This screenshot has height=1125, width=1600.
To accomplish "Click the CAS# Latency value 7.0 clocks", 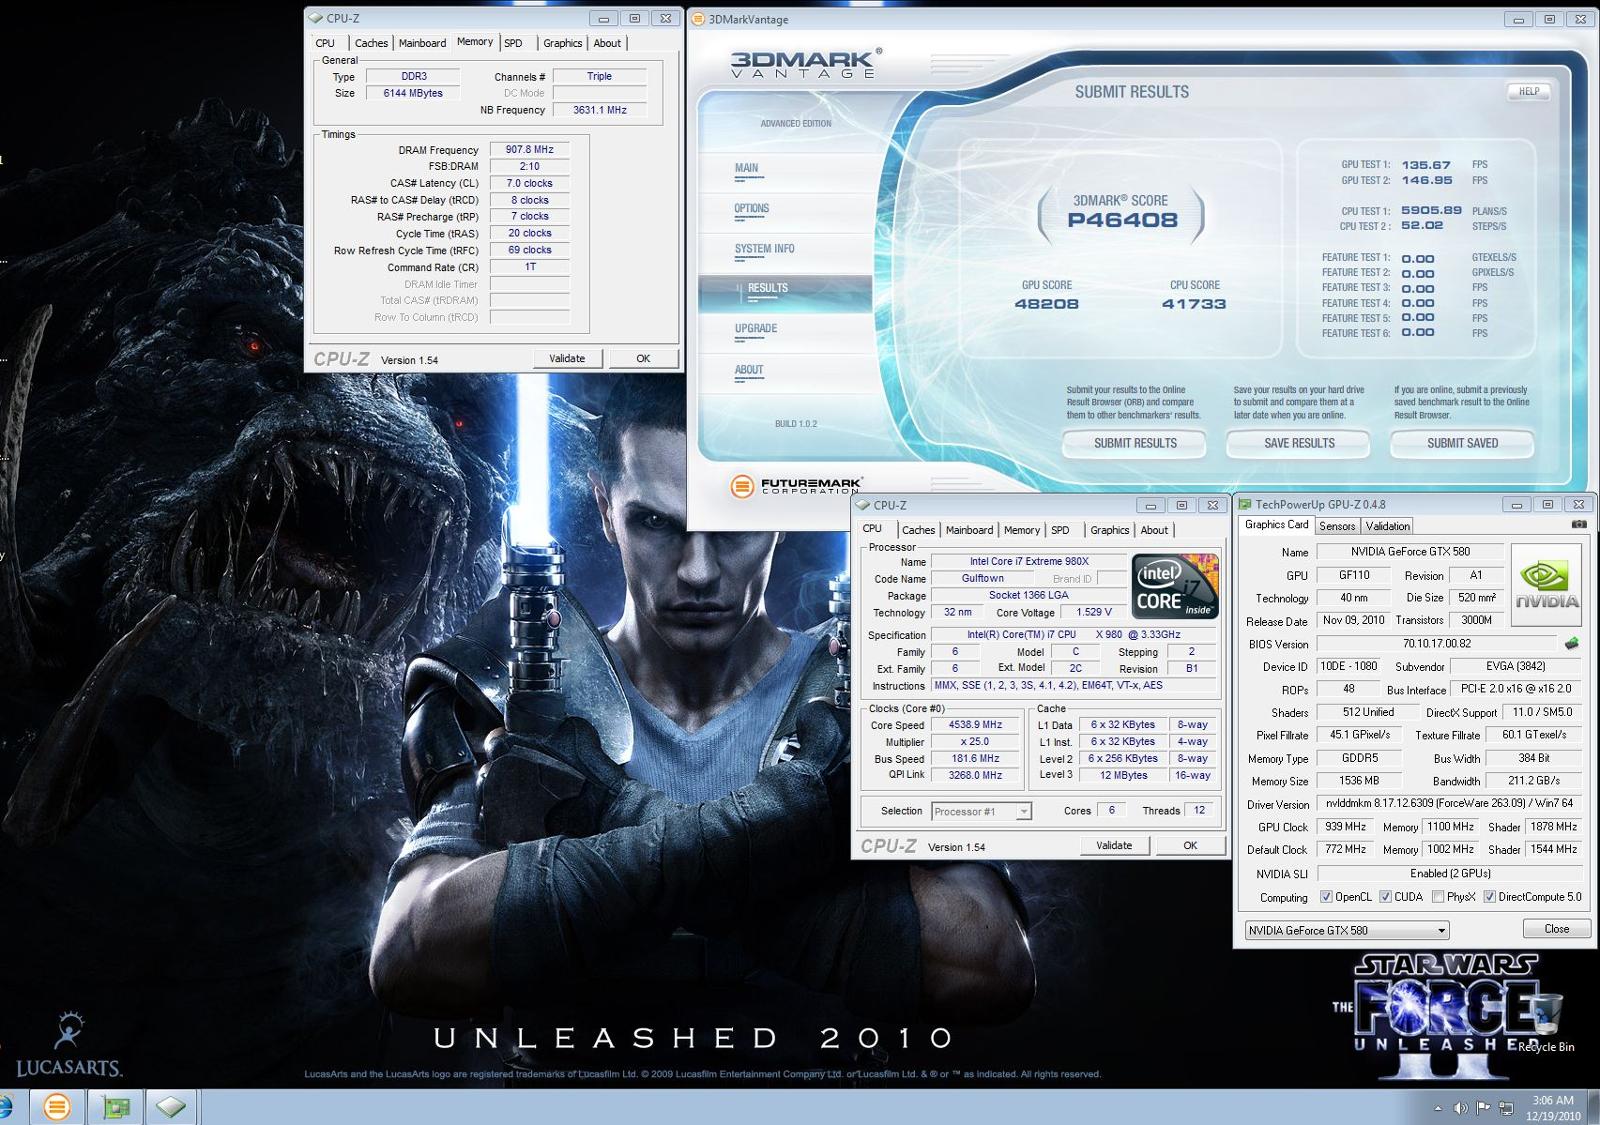I will click(x=529, y=183).
